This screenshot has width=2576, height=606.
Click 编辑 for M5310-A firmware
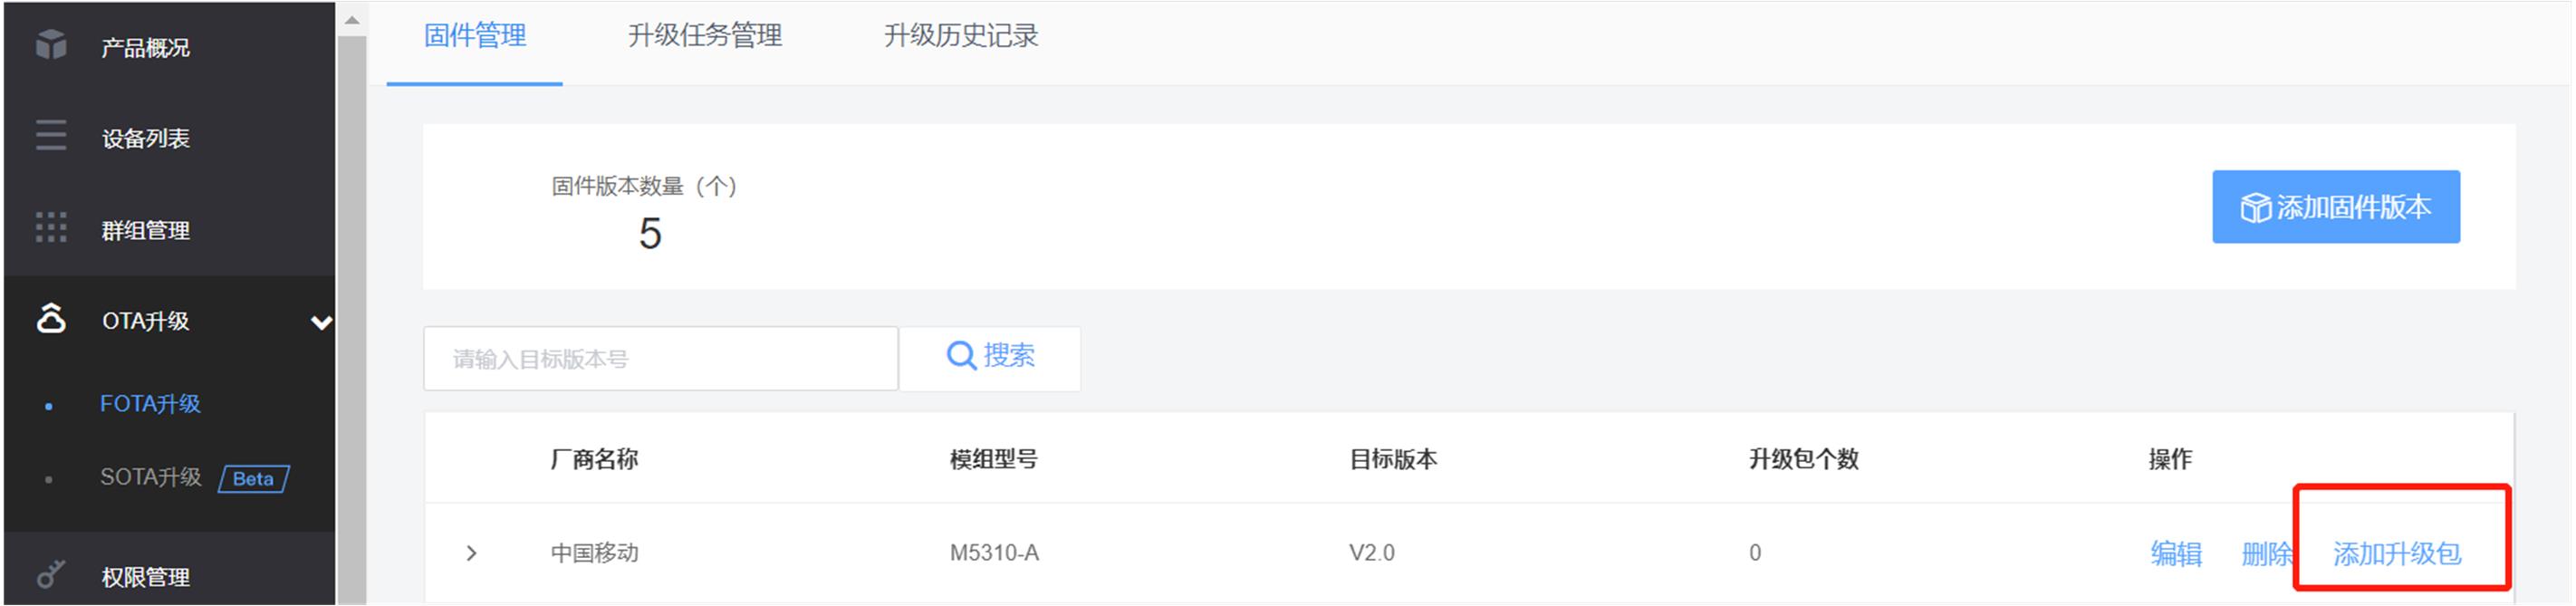click(2176, 553)
